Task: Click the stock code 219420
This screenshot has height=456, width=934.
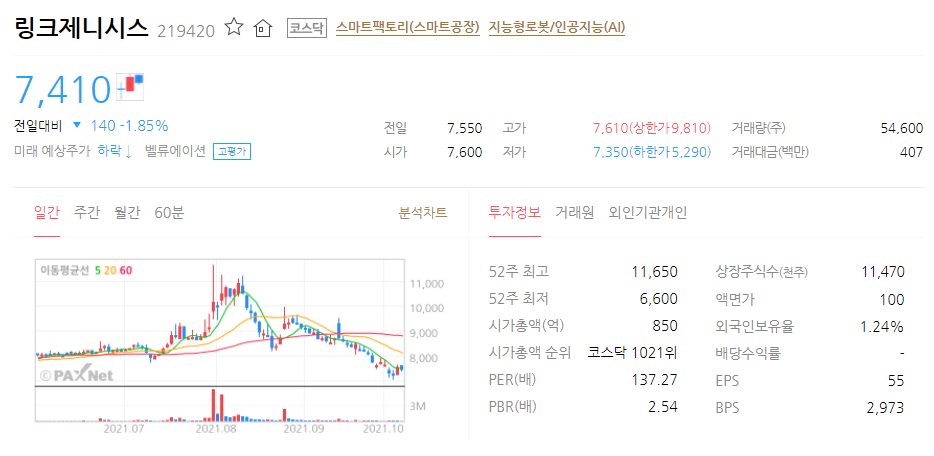Action: pyautogui.click(x=186, y=30)
